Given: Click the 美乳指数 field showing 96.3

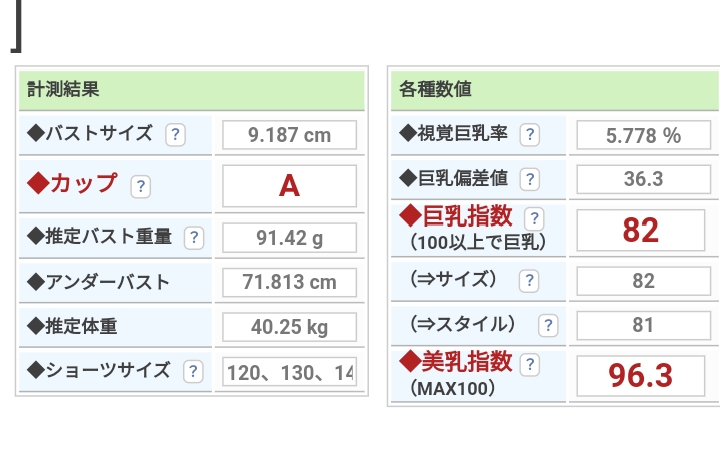Looking at the screenshot, I should tap(643, 375).
